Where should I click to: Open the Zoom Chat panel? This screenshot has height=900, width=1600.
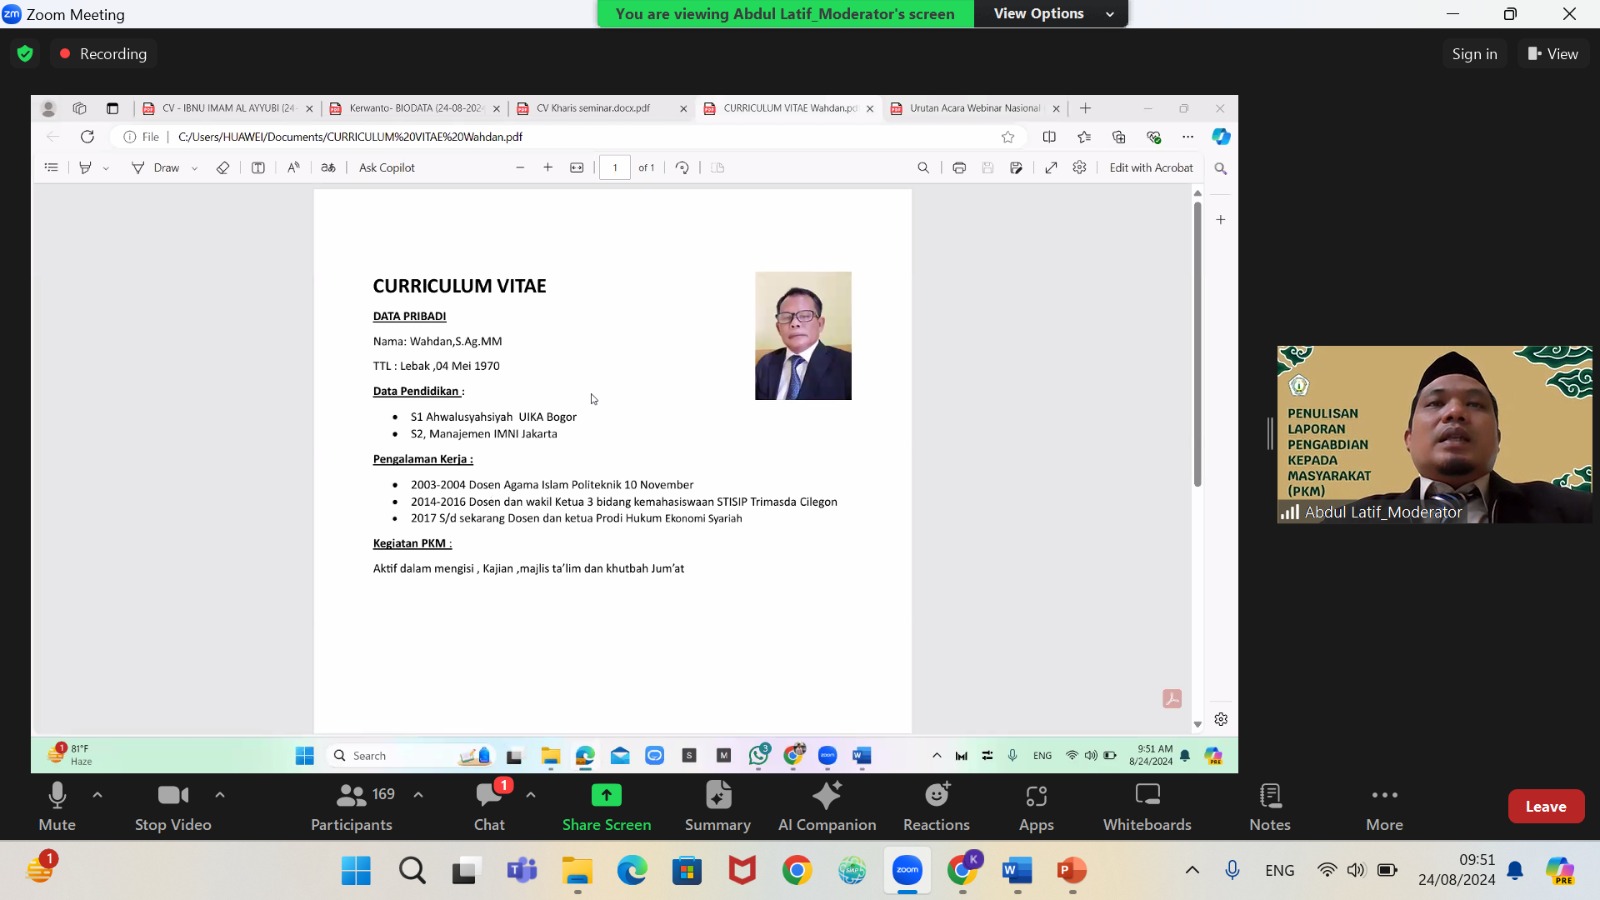(x=489, y=806)
